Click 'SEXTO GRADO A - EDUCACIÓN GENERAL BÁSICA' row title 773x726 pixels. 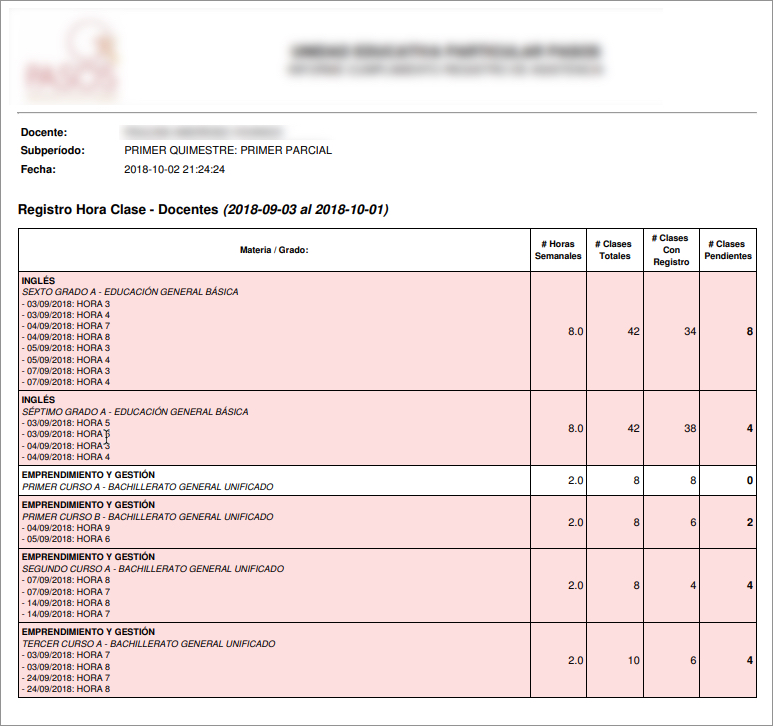[130, 292]
